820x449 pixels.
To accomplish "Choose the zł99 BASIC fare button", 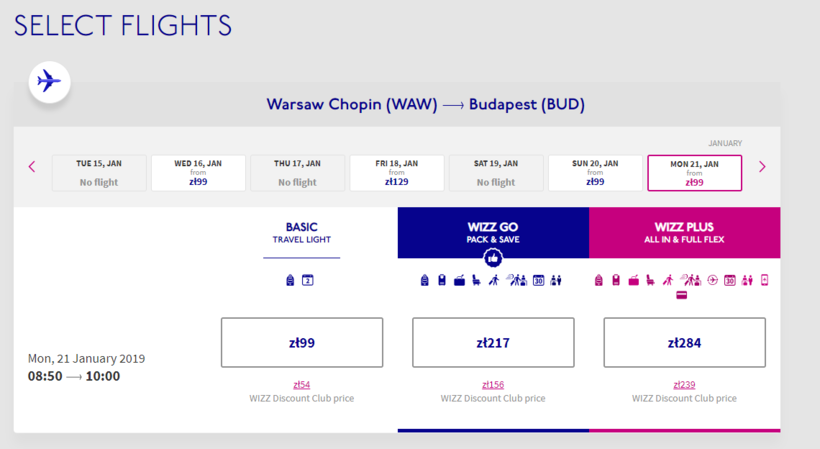I will pyautogui.click(x=302, y=342).
